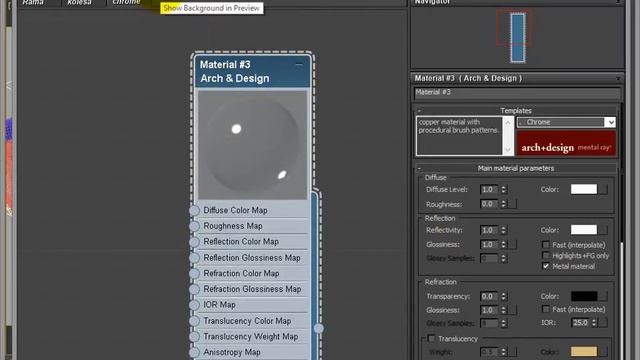Enable Refraction Fast (interpolate) checkbox
Screen dimensions: 640x360
[x=546, y=309]
